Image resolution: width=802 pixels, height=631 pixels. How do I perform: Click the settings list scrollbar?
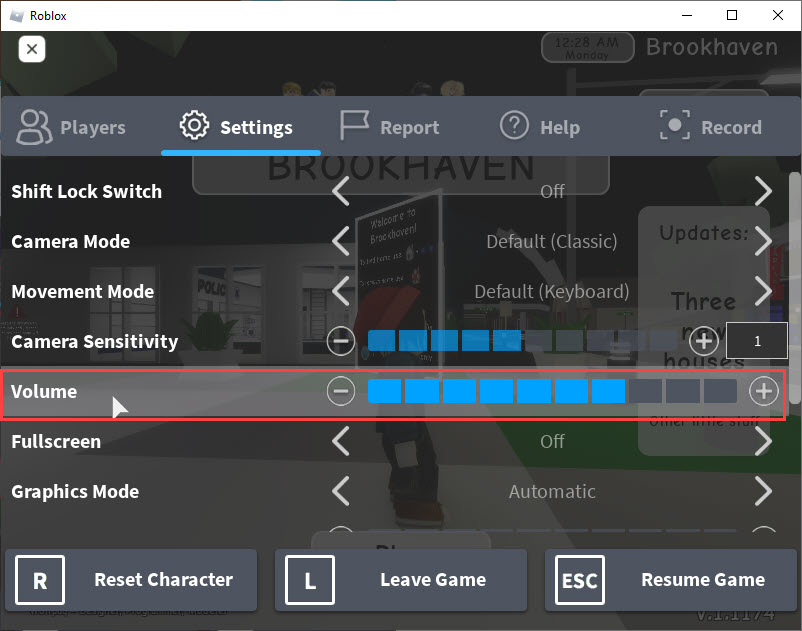pyautogui.click(x=794, y=287)
